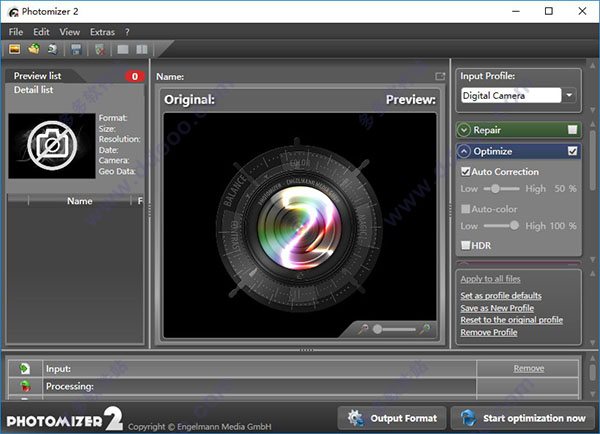Click the remove image toolbar icon
This screenshot has height=434, width=600.
pos(99,49)
